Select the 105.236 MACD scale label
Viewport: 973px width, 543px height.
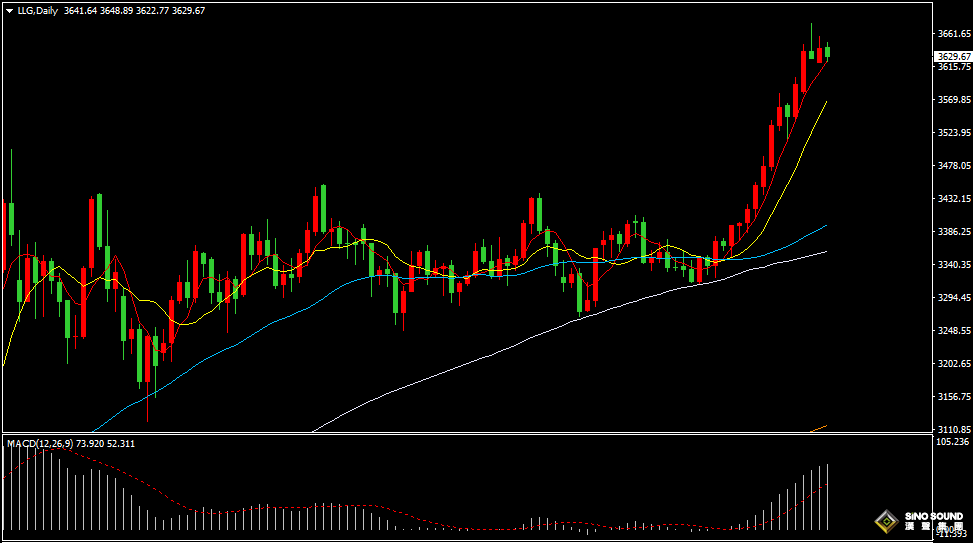coord(953,442)
